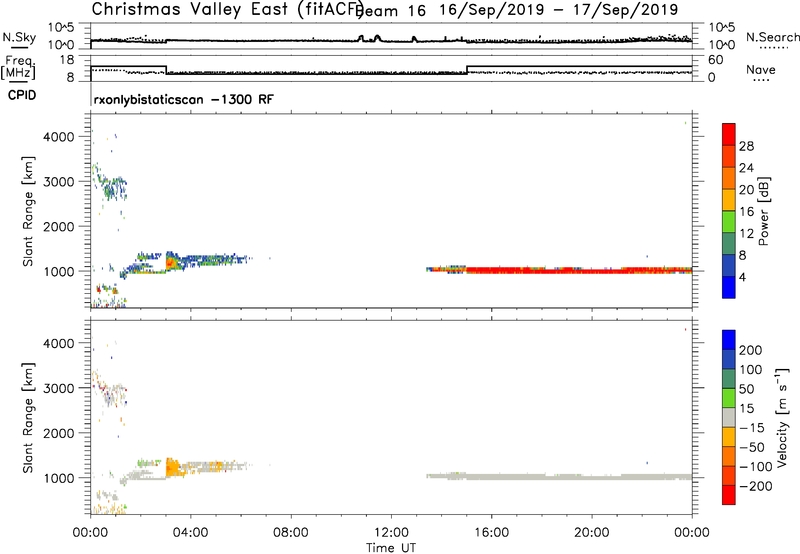Click the 'Time UT' axis title

click(x=391, y=548)
